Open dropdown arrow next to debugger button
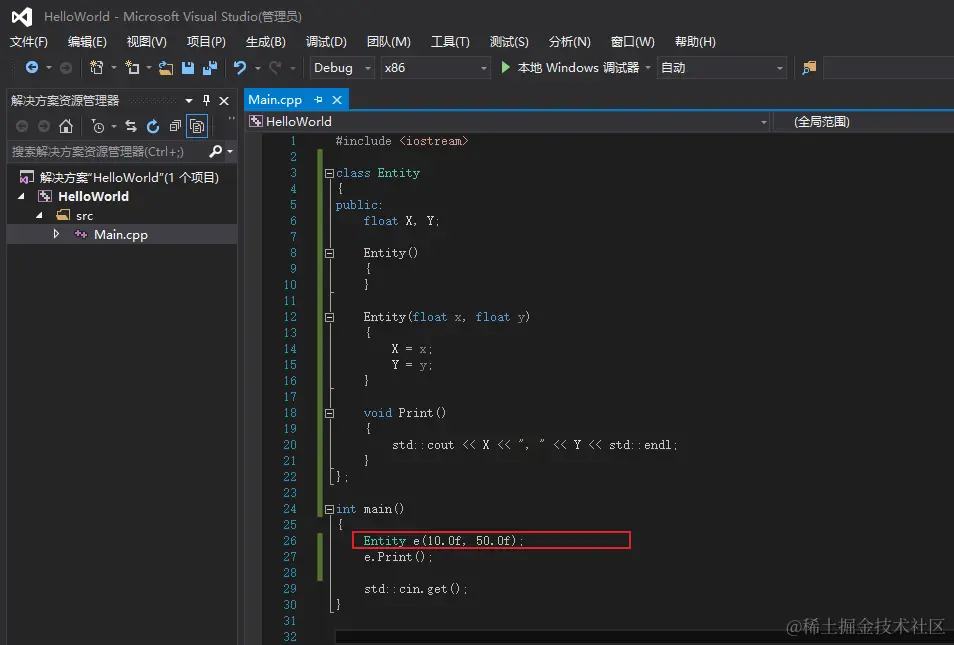Viewport: 954px width, 645px height. click(x=648, y=68)
